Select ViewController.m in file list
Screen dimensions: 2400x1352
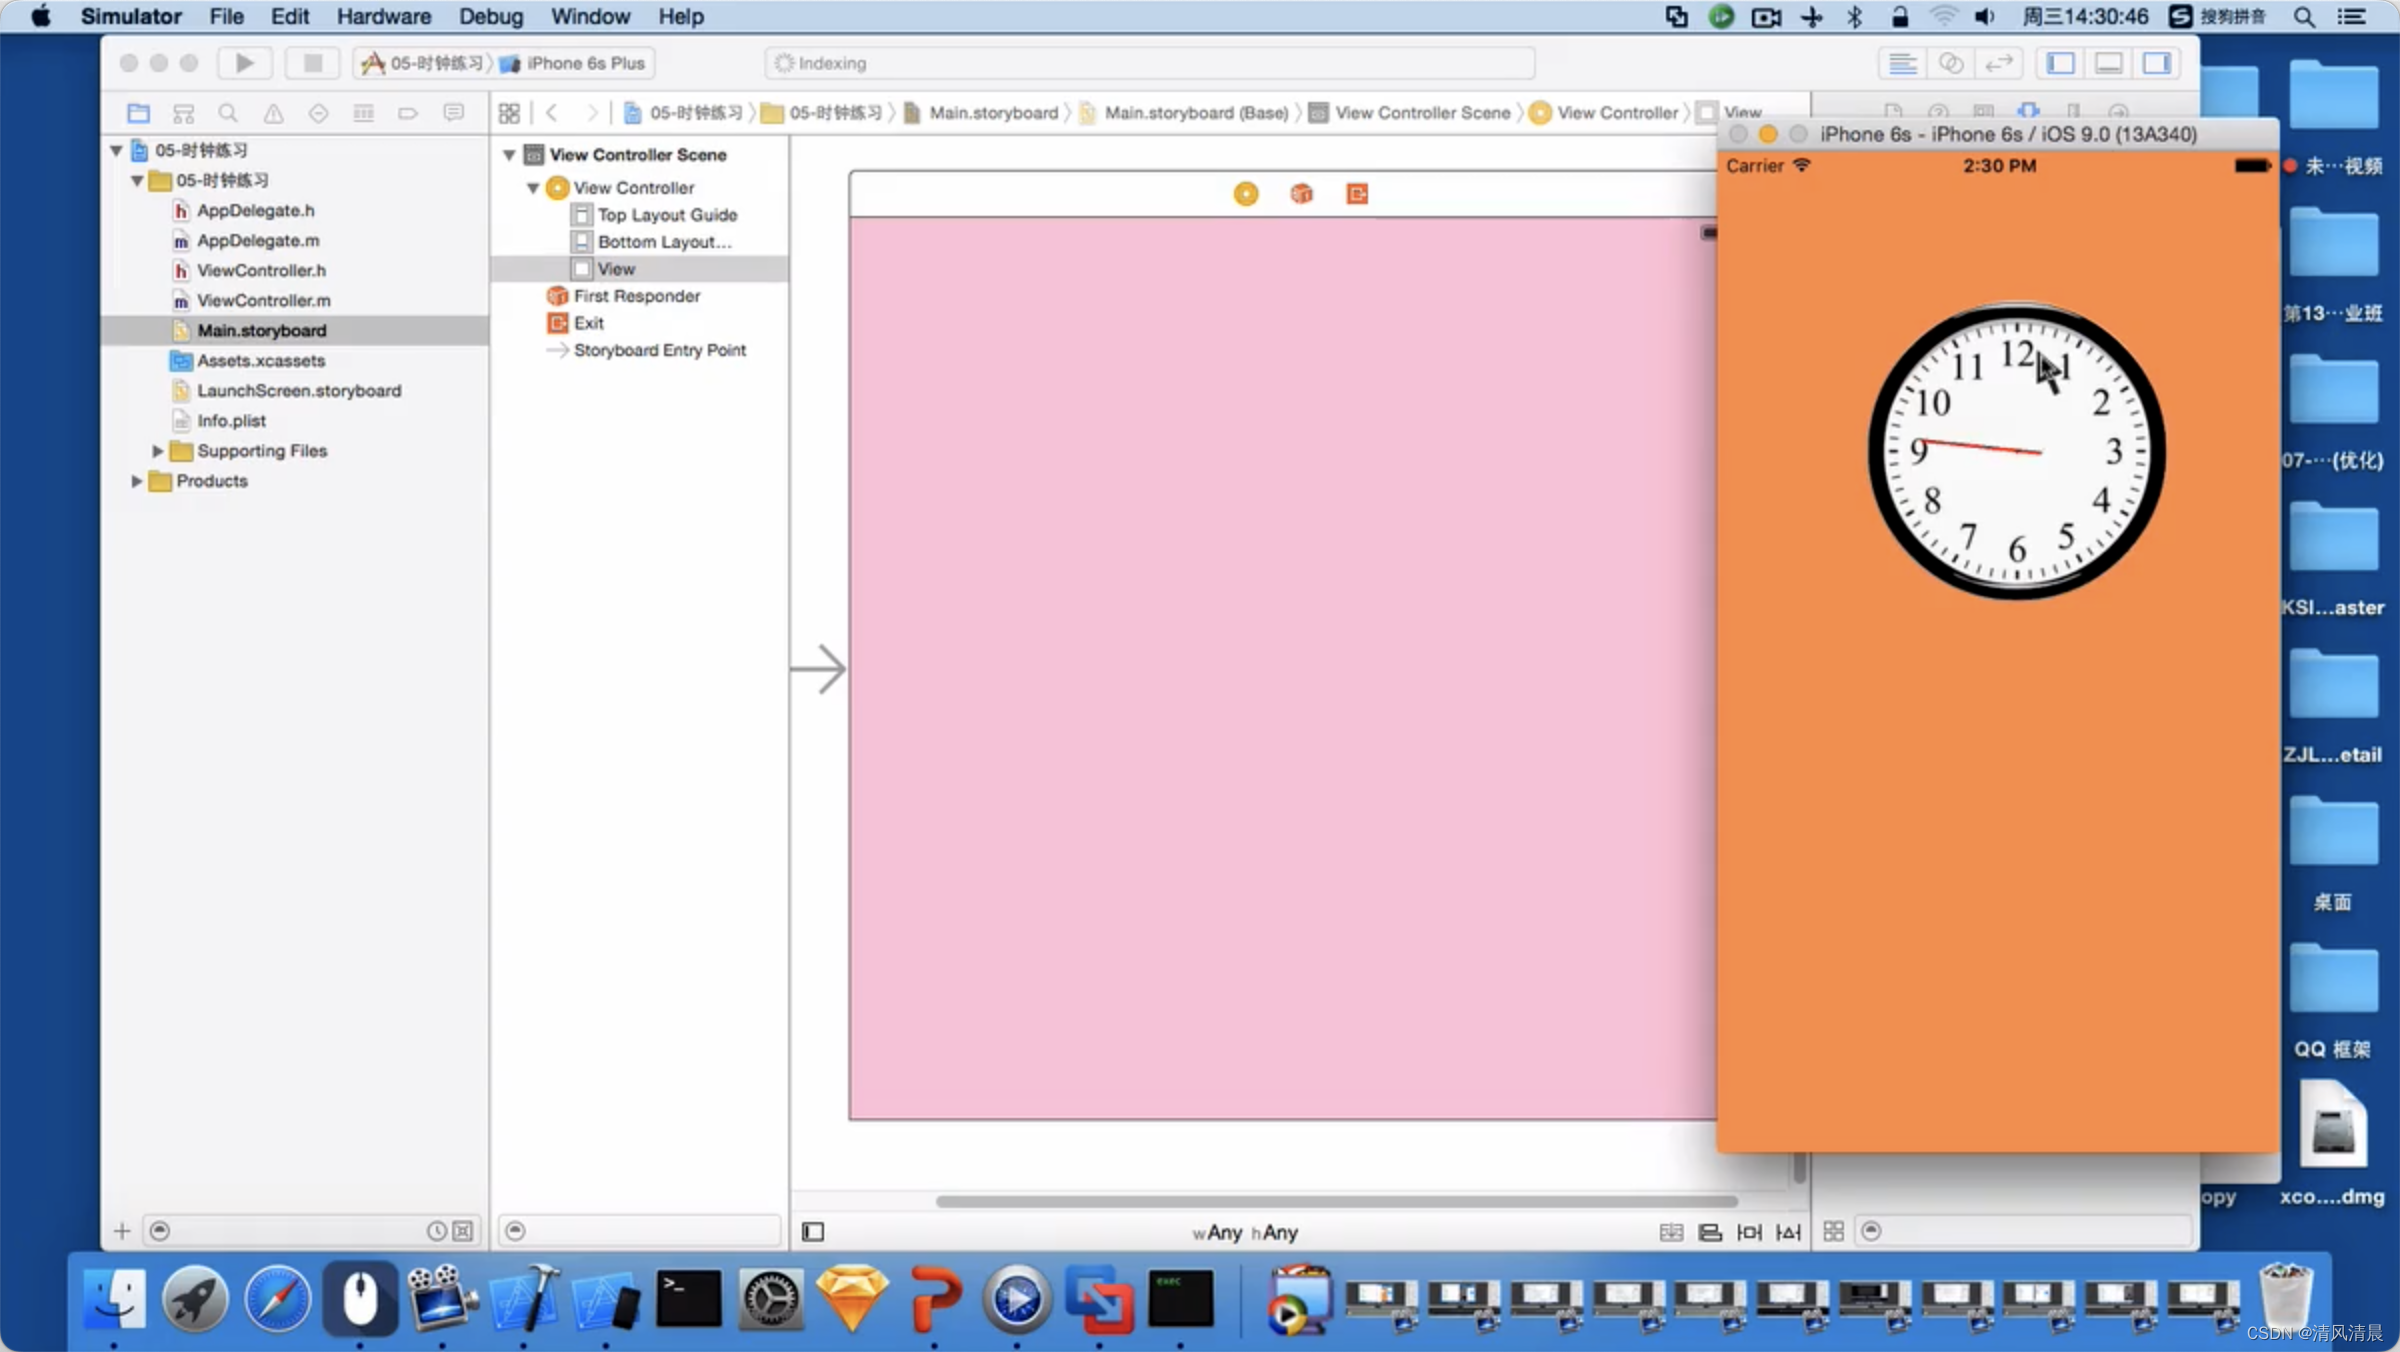tap(264, 298)
